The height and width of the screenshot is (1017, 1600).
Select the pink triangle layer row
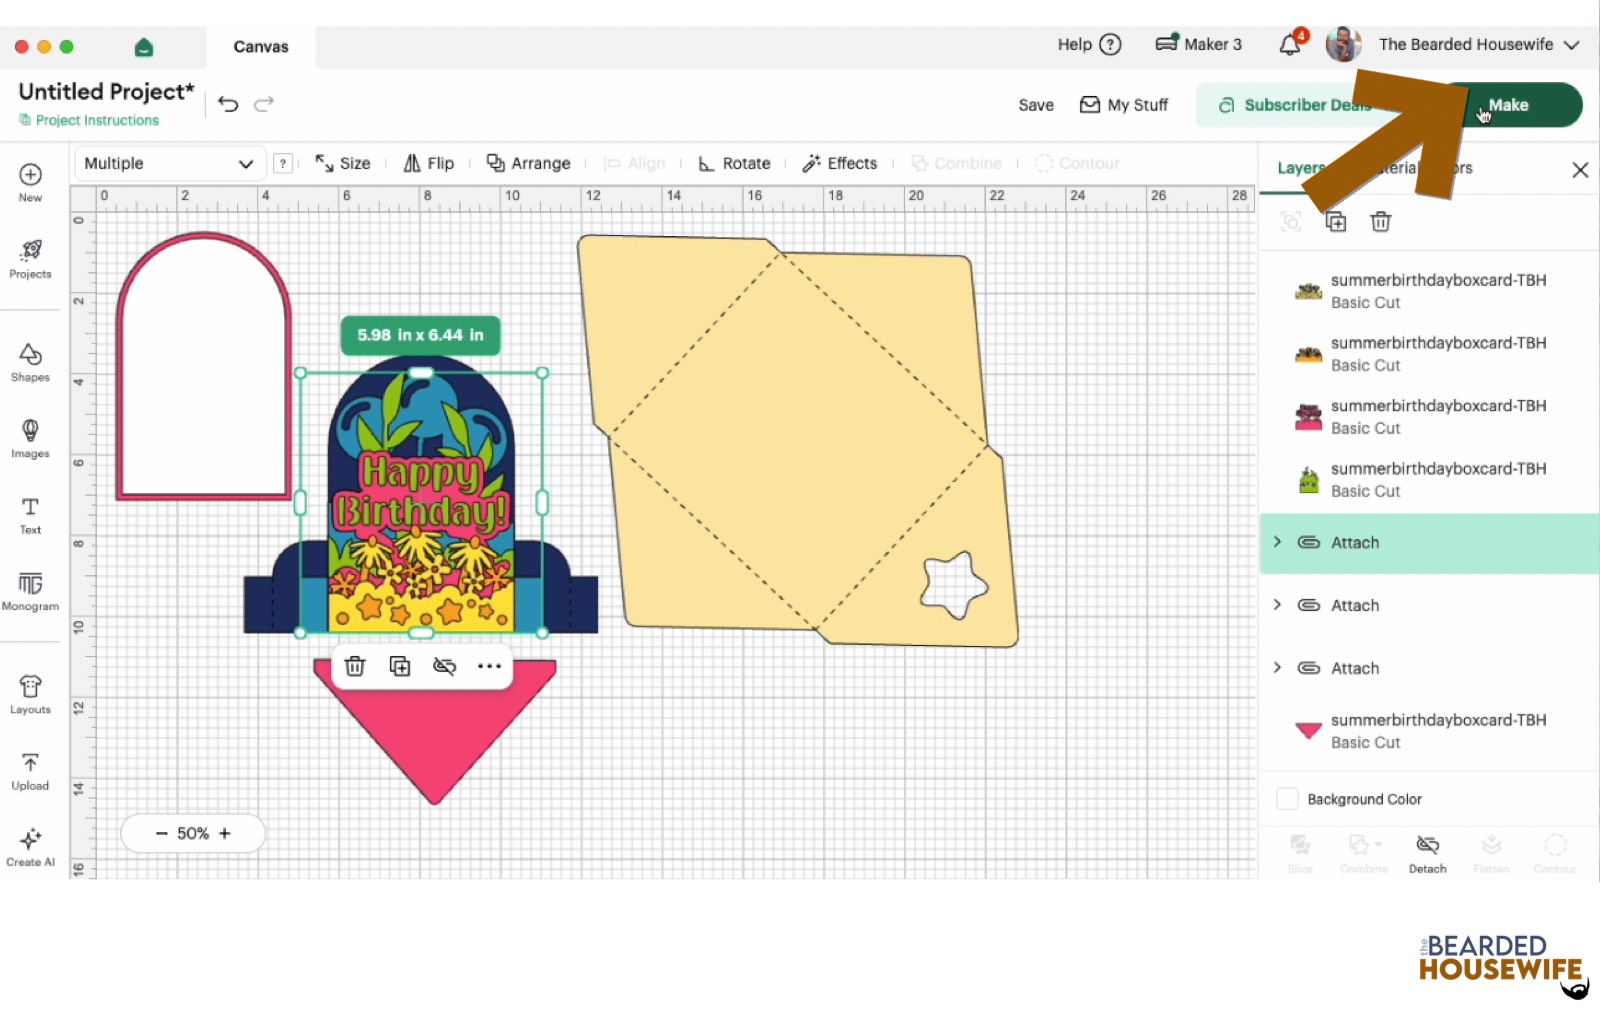click(x=1430, y=731)
